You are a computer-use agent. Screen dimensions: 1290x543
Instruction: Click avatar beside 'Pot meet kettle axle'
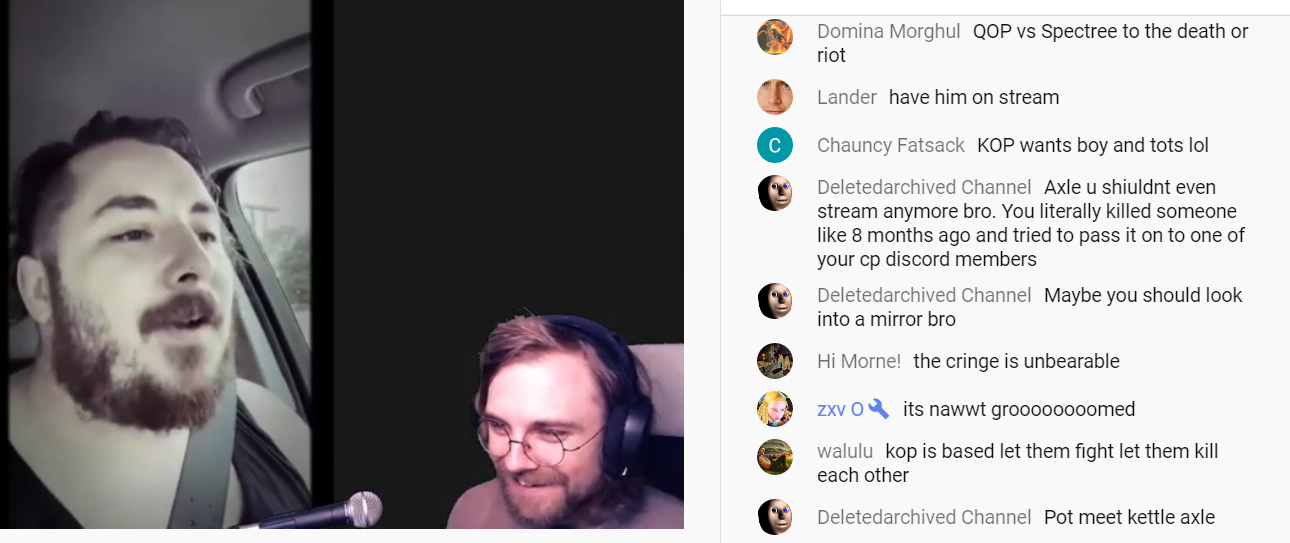[x=775, y=517]
